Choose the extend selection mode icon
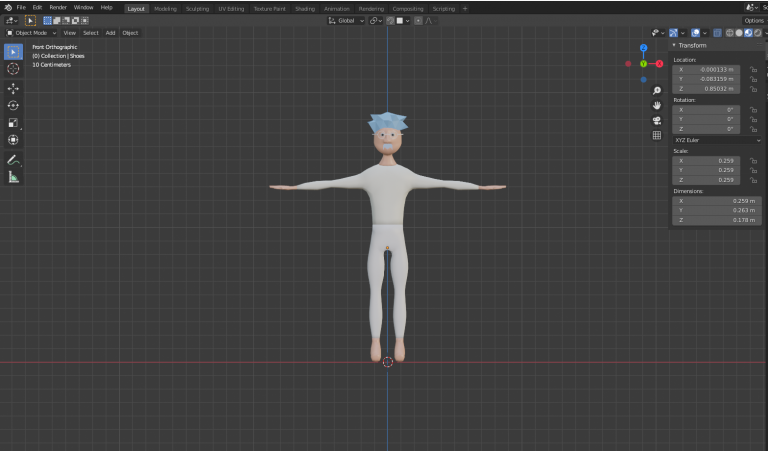 pyautogui.click(x=57, y=21)
